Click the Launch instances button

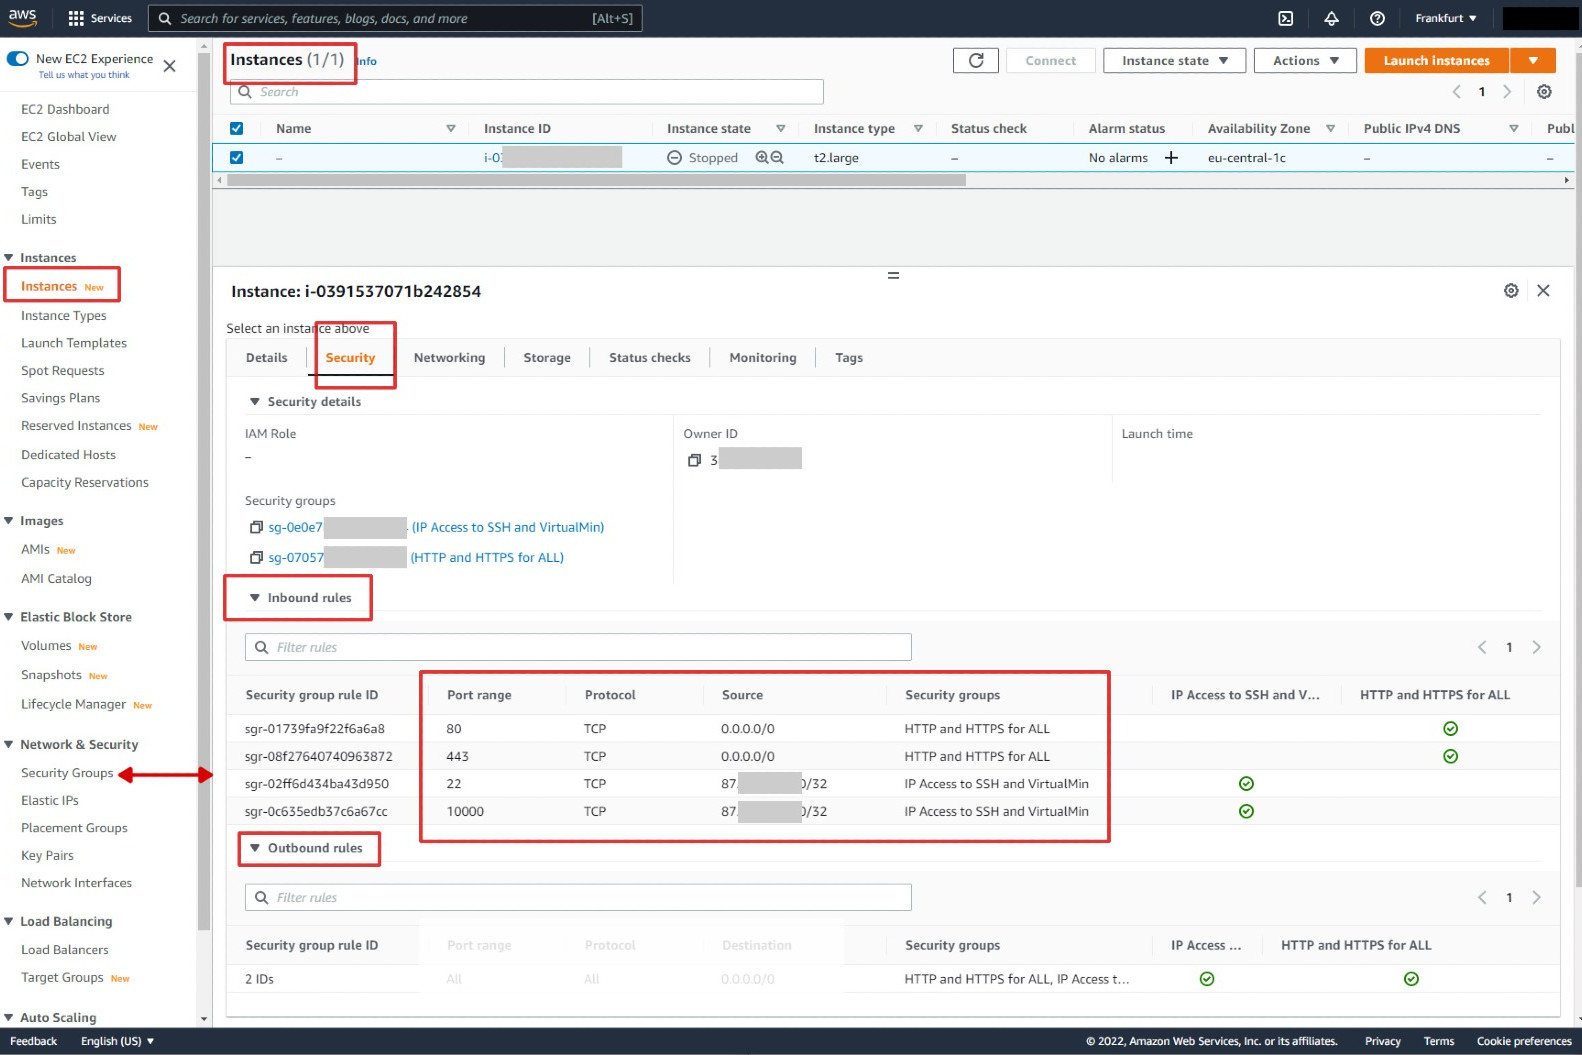(1436, 60)
